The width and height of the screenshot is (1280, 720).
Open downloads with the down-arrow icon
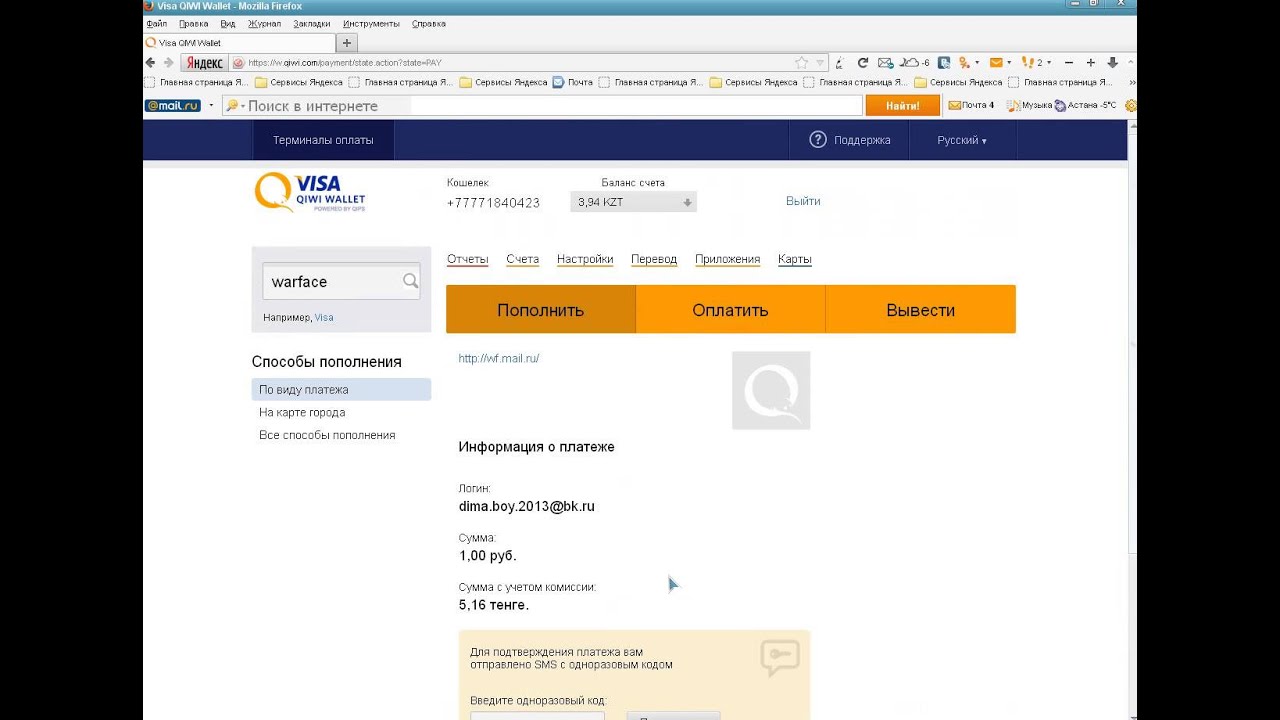tap(1112, 62)
